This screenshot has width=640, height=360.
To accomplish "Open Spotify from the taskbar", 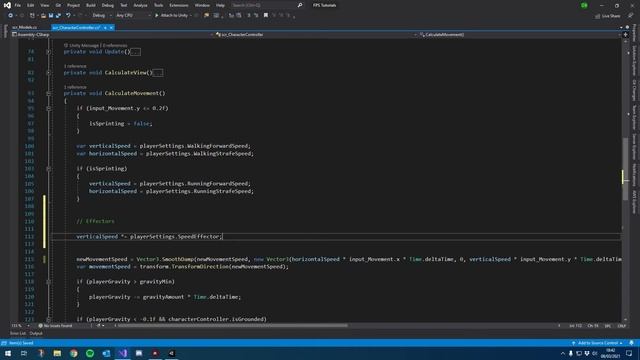I will point(90,353).
